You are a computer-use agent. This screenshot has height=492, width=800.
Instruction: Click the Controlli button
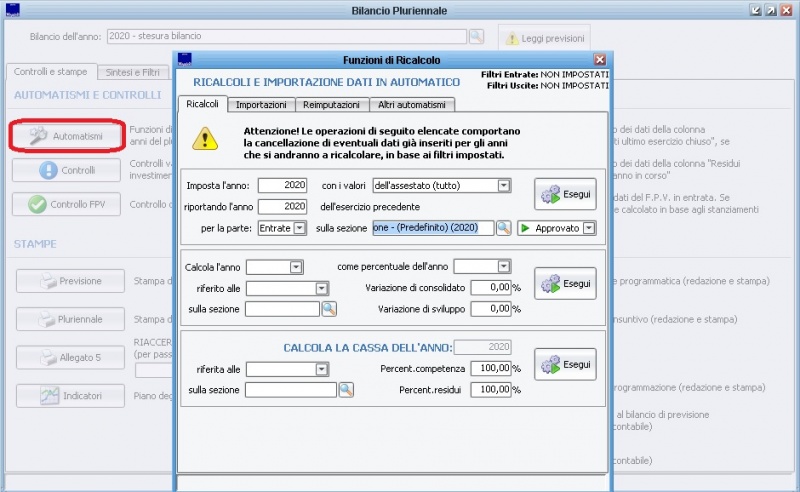point(68,170)
